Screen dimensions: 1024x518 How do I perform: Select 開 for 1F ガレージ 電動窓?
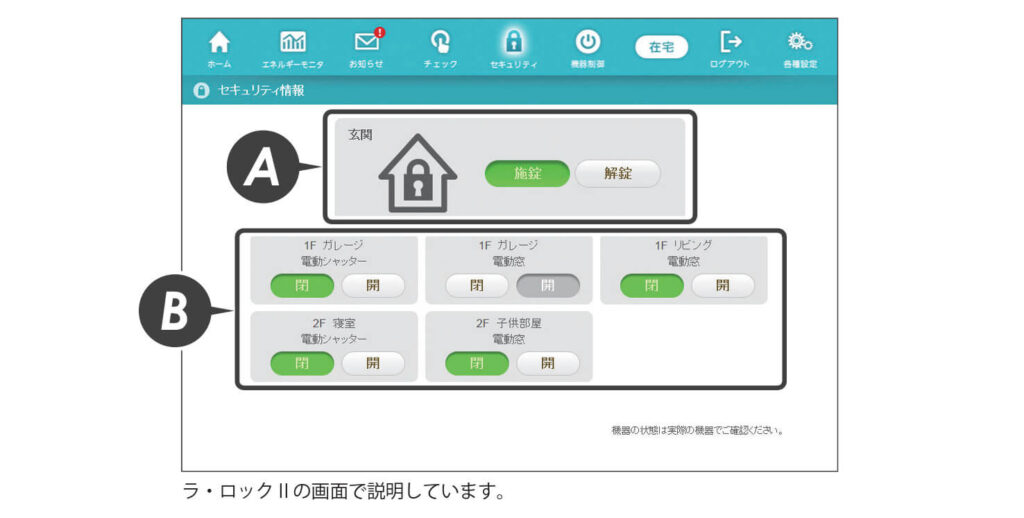pos(548,285)
